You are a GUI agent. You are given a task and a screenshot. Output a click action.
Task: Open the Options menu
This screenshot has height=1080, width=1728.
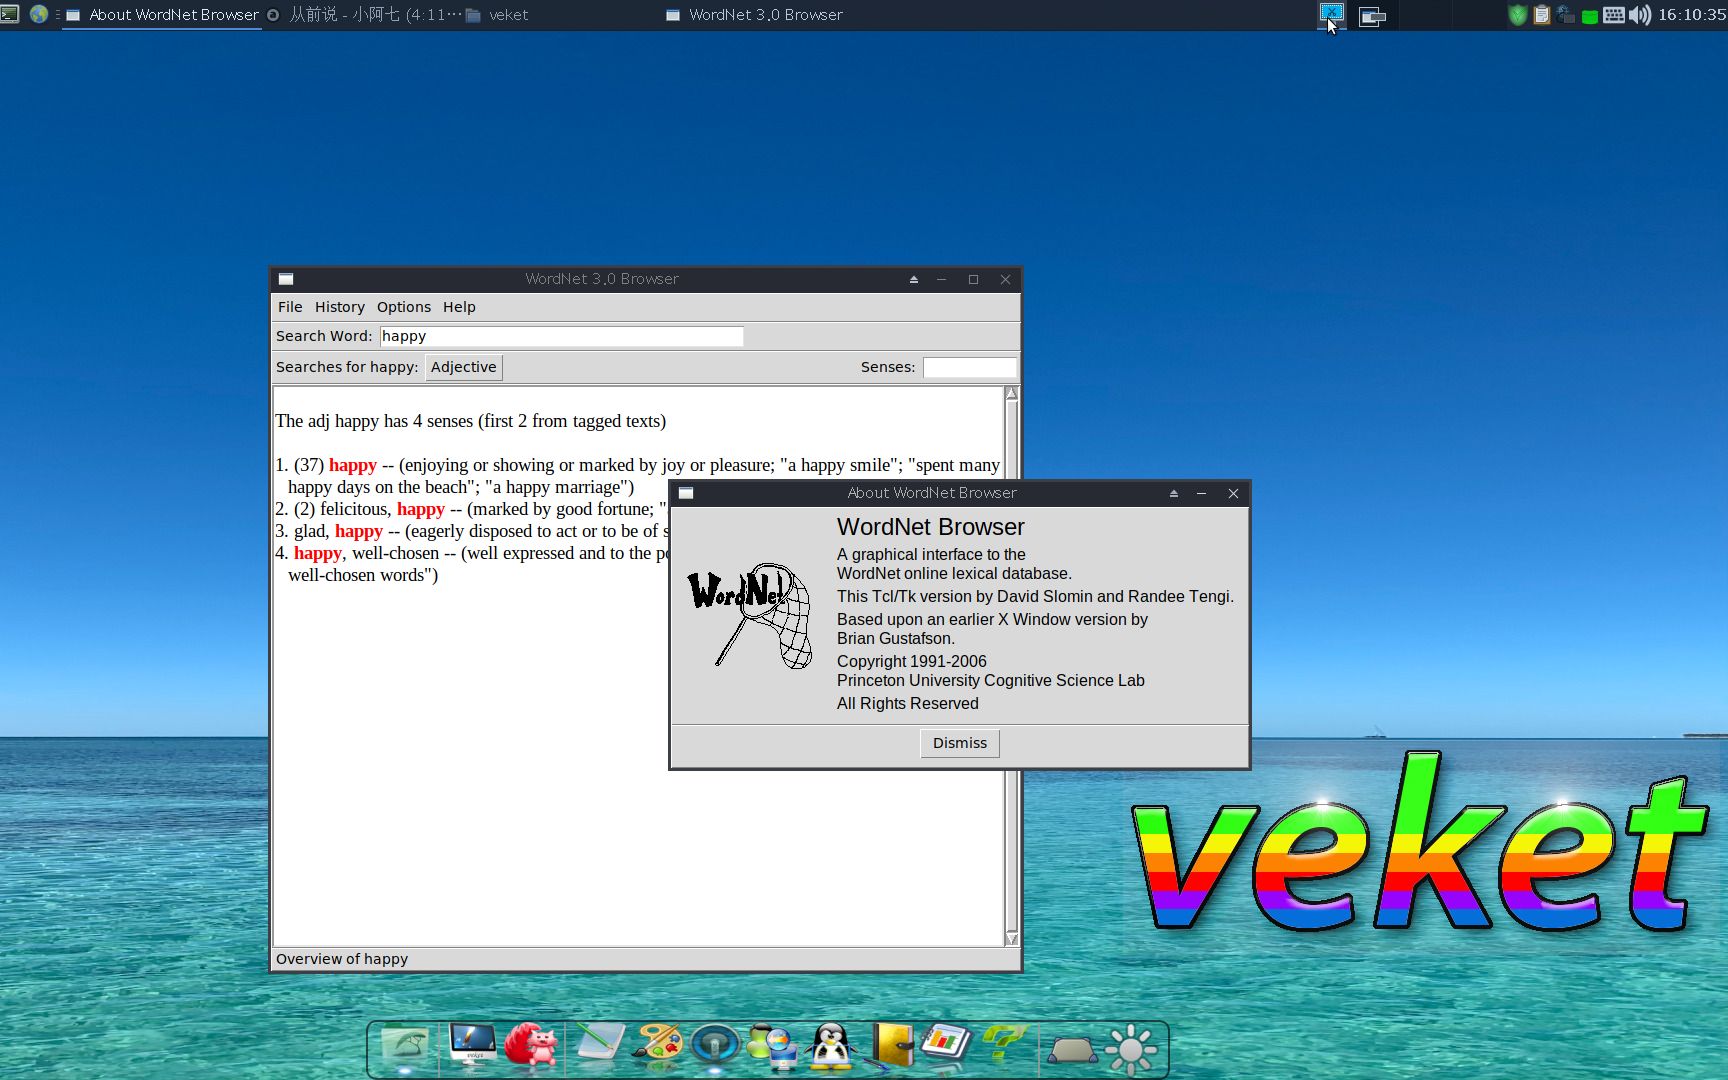pos(404,307)
